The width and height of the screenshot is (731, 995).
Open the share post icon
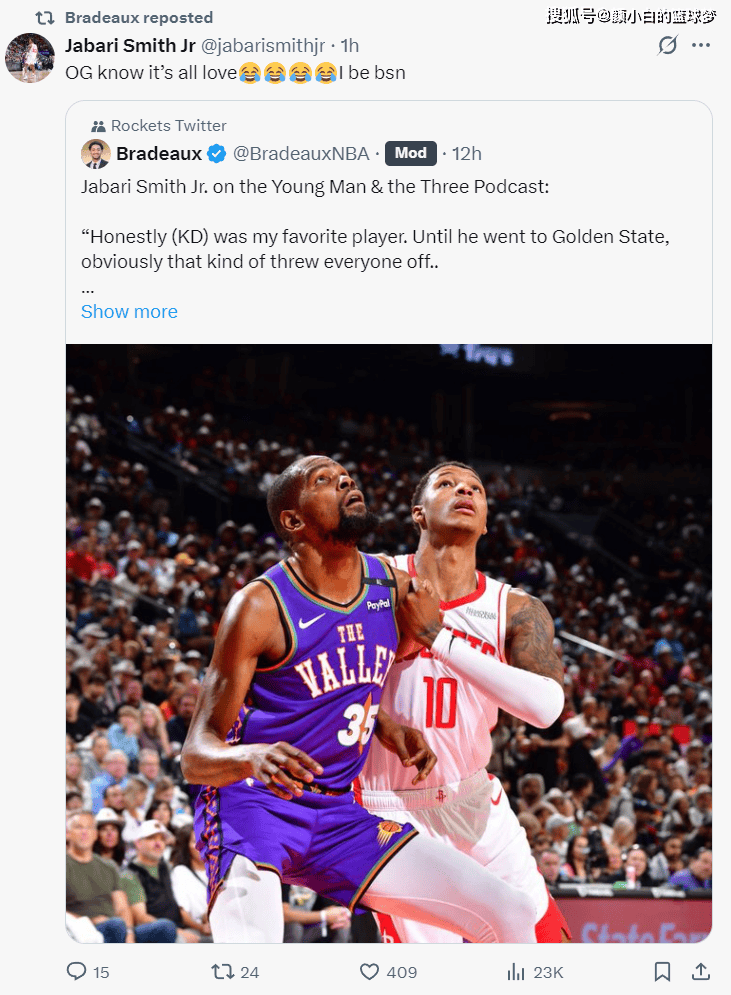pos(701,971)
